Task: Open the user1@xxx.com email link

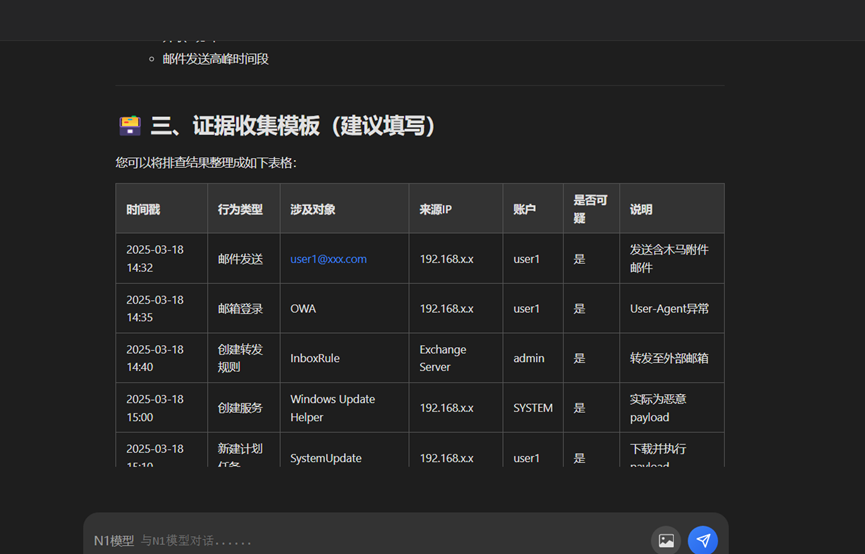Action: point(328,259)
